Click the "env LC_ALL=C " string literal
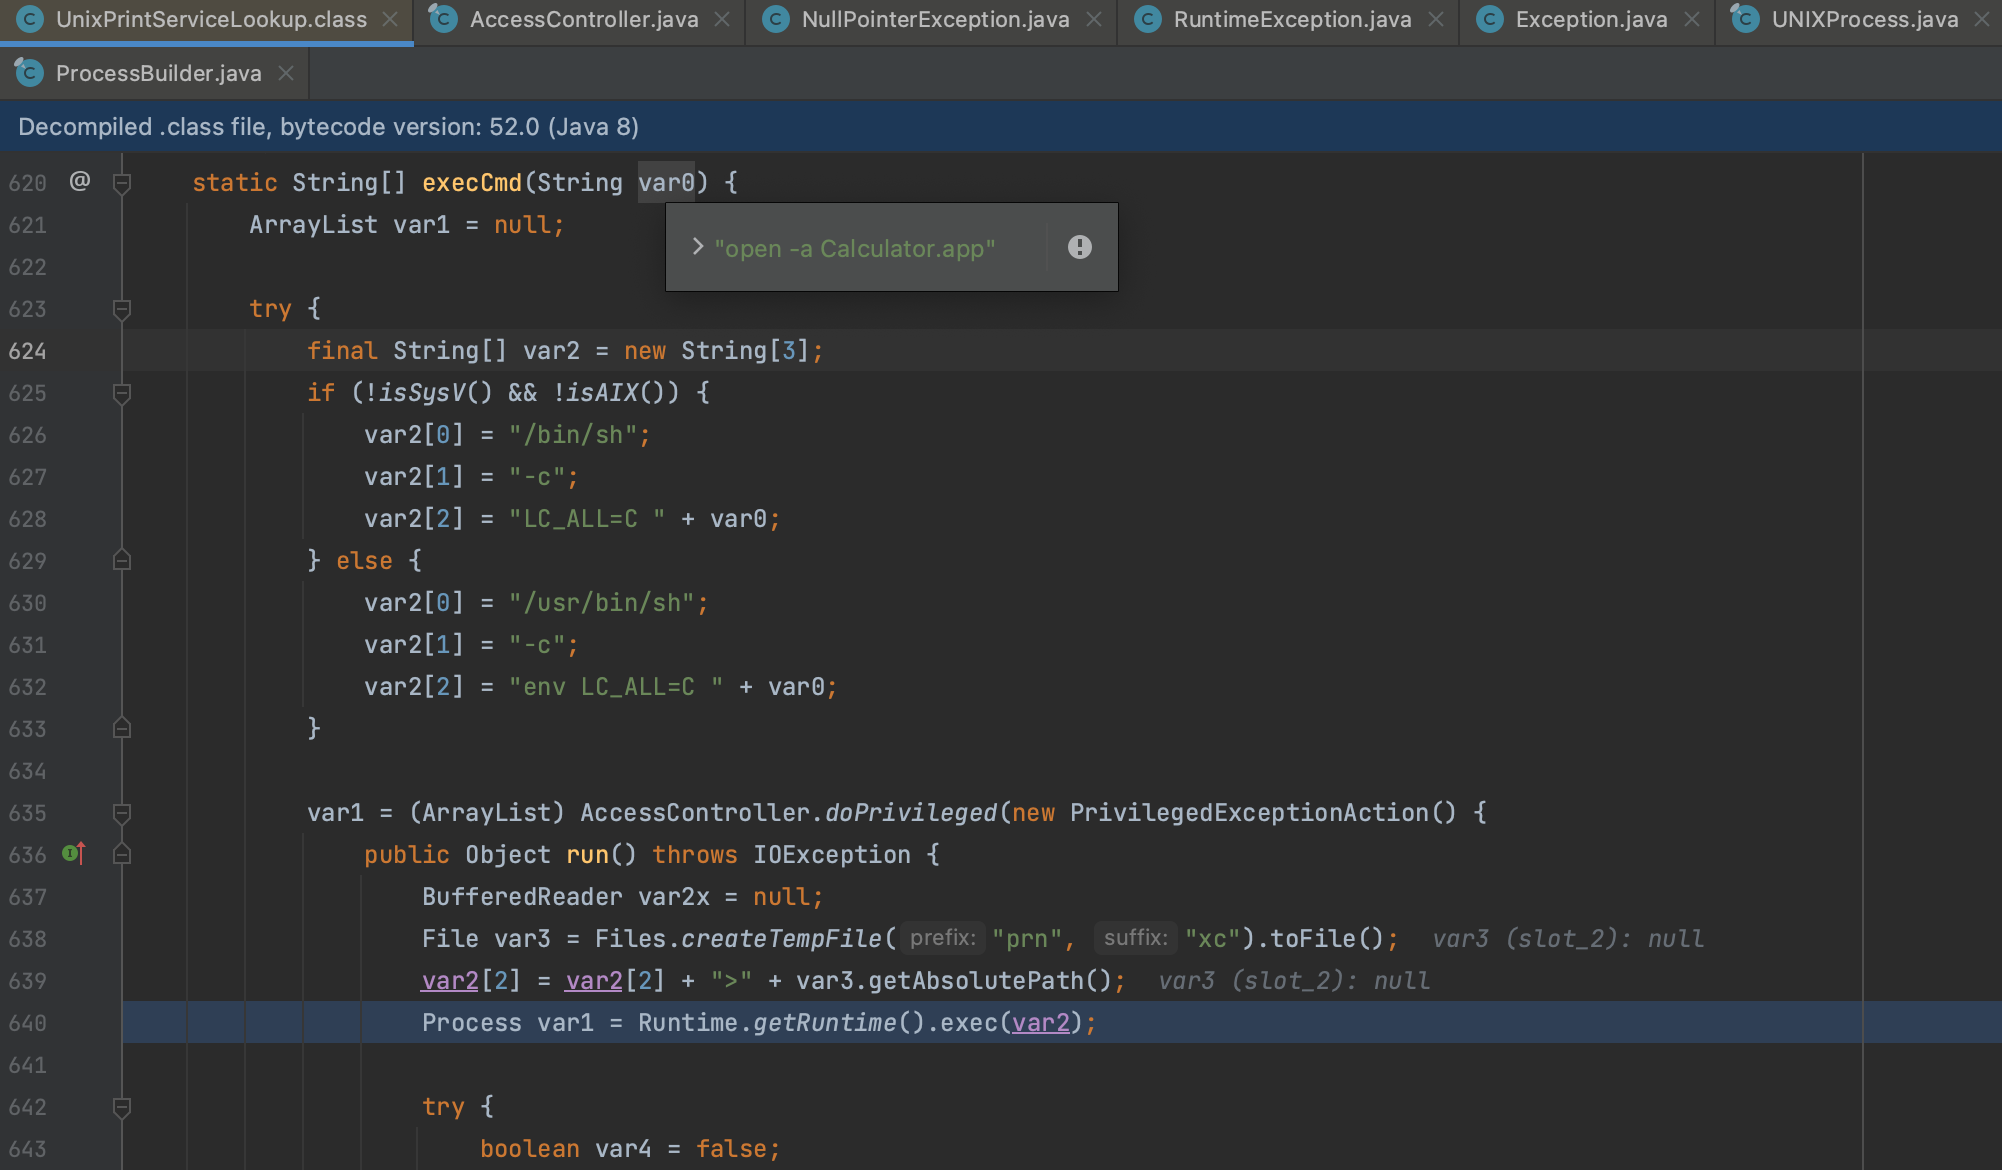The width and height of the screenshot is (2002, 1170). (x=616, y=687)
